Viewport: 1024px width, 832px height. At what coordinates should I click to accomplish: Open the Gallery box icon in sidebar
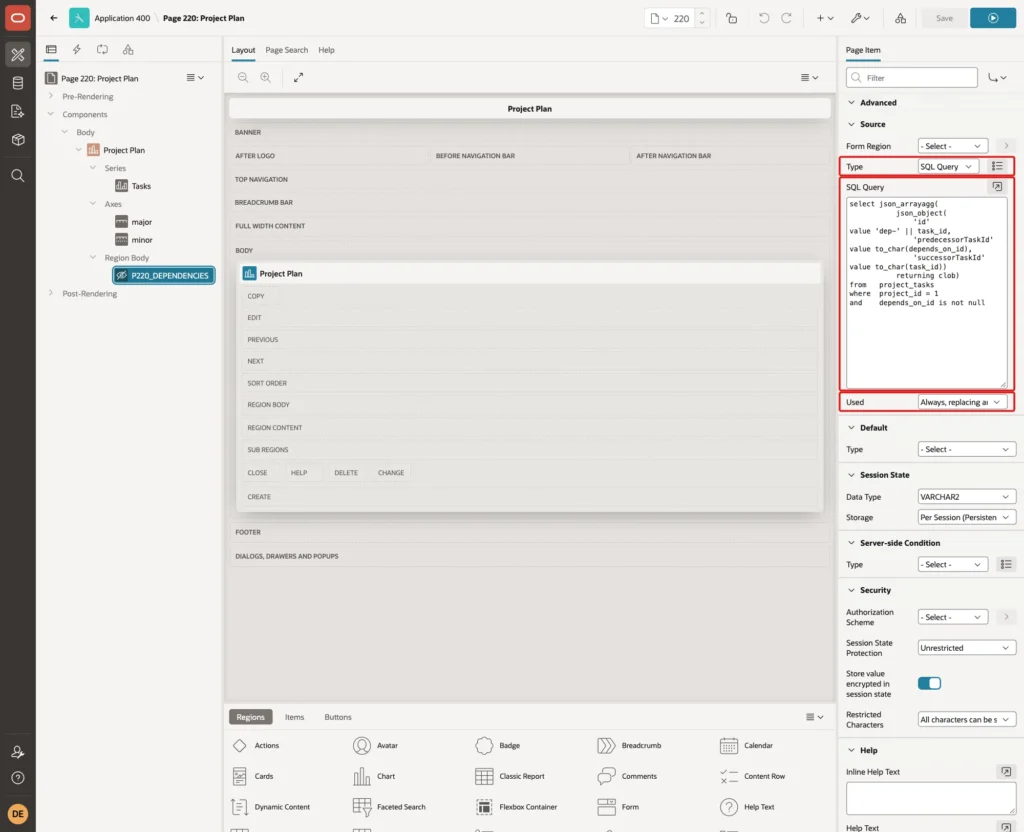[x=18, y=139]
